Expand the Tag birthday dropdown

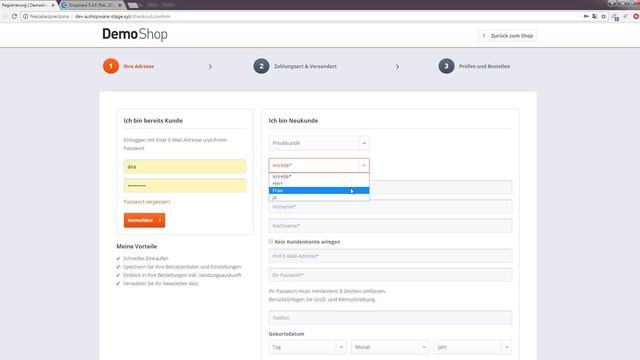click(307, 347)
